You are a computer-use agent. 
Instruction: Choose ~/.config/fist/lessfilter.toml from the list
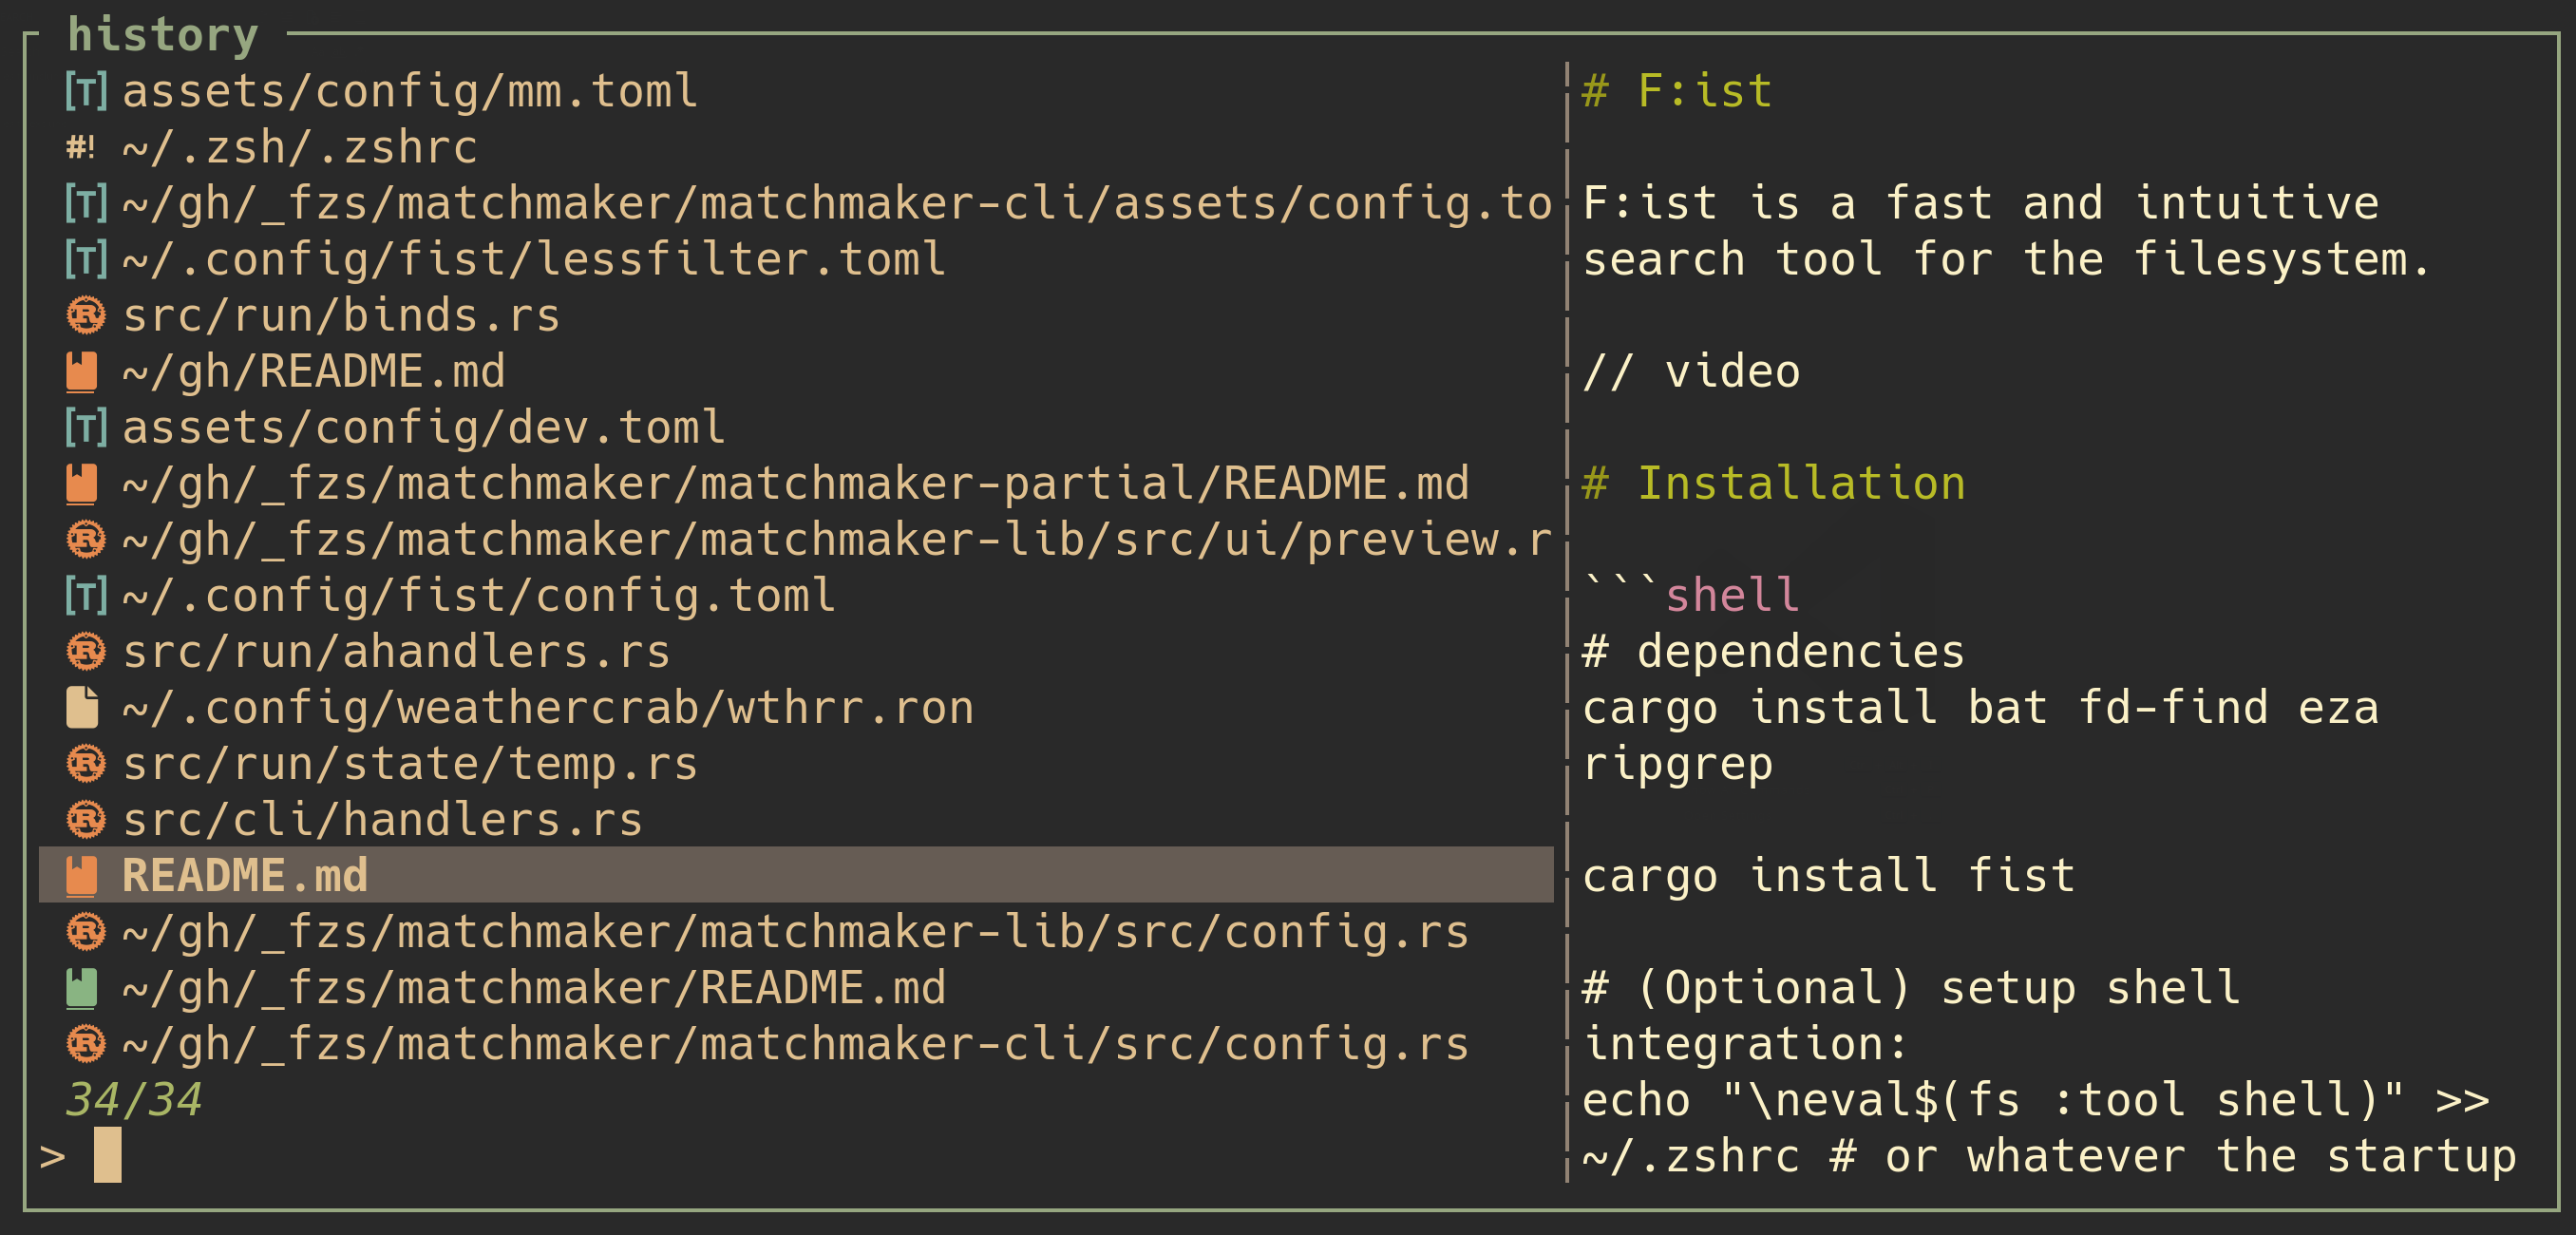[x=796, y=259]
